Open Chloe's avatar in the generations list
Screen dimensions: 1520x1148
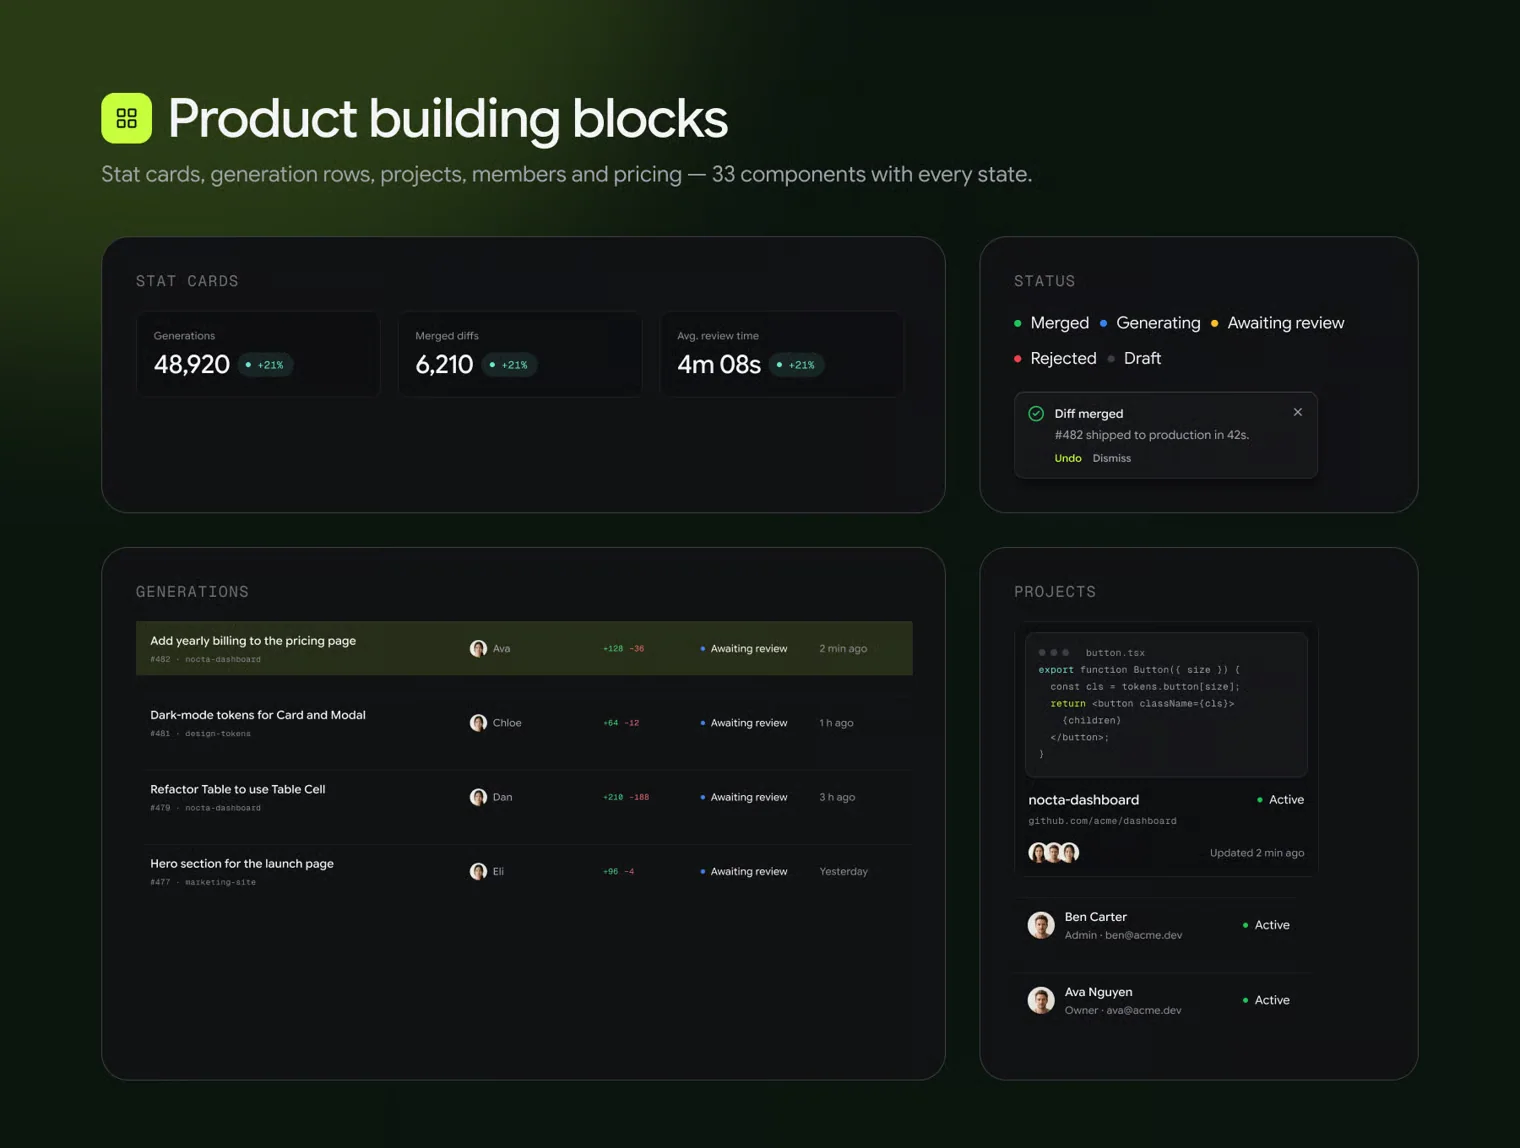478,722
